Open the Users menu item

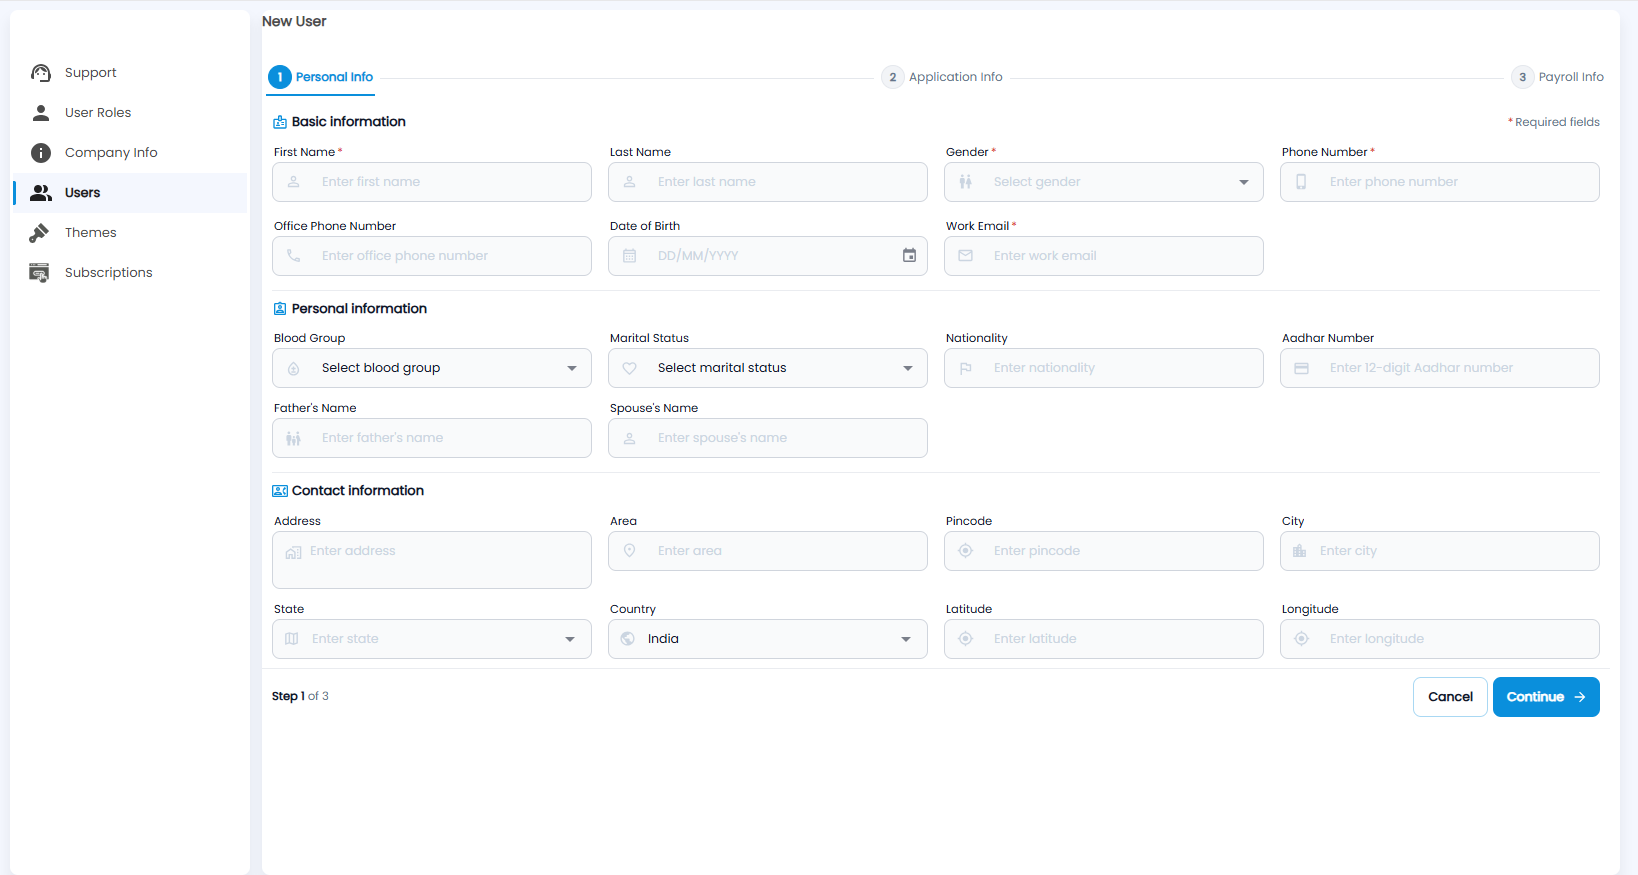click(130, 193)
